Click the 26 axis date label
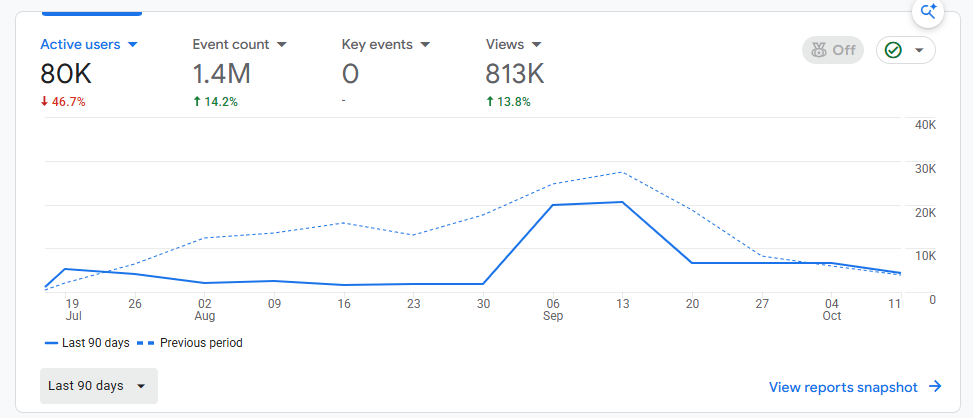Screen dimensions: 973x418 click(135, 304)
